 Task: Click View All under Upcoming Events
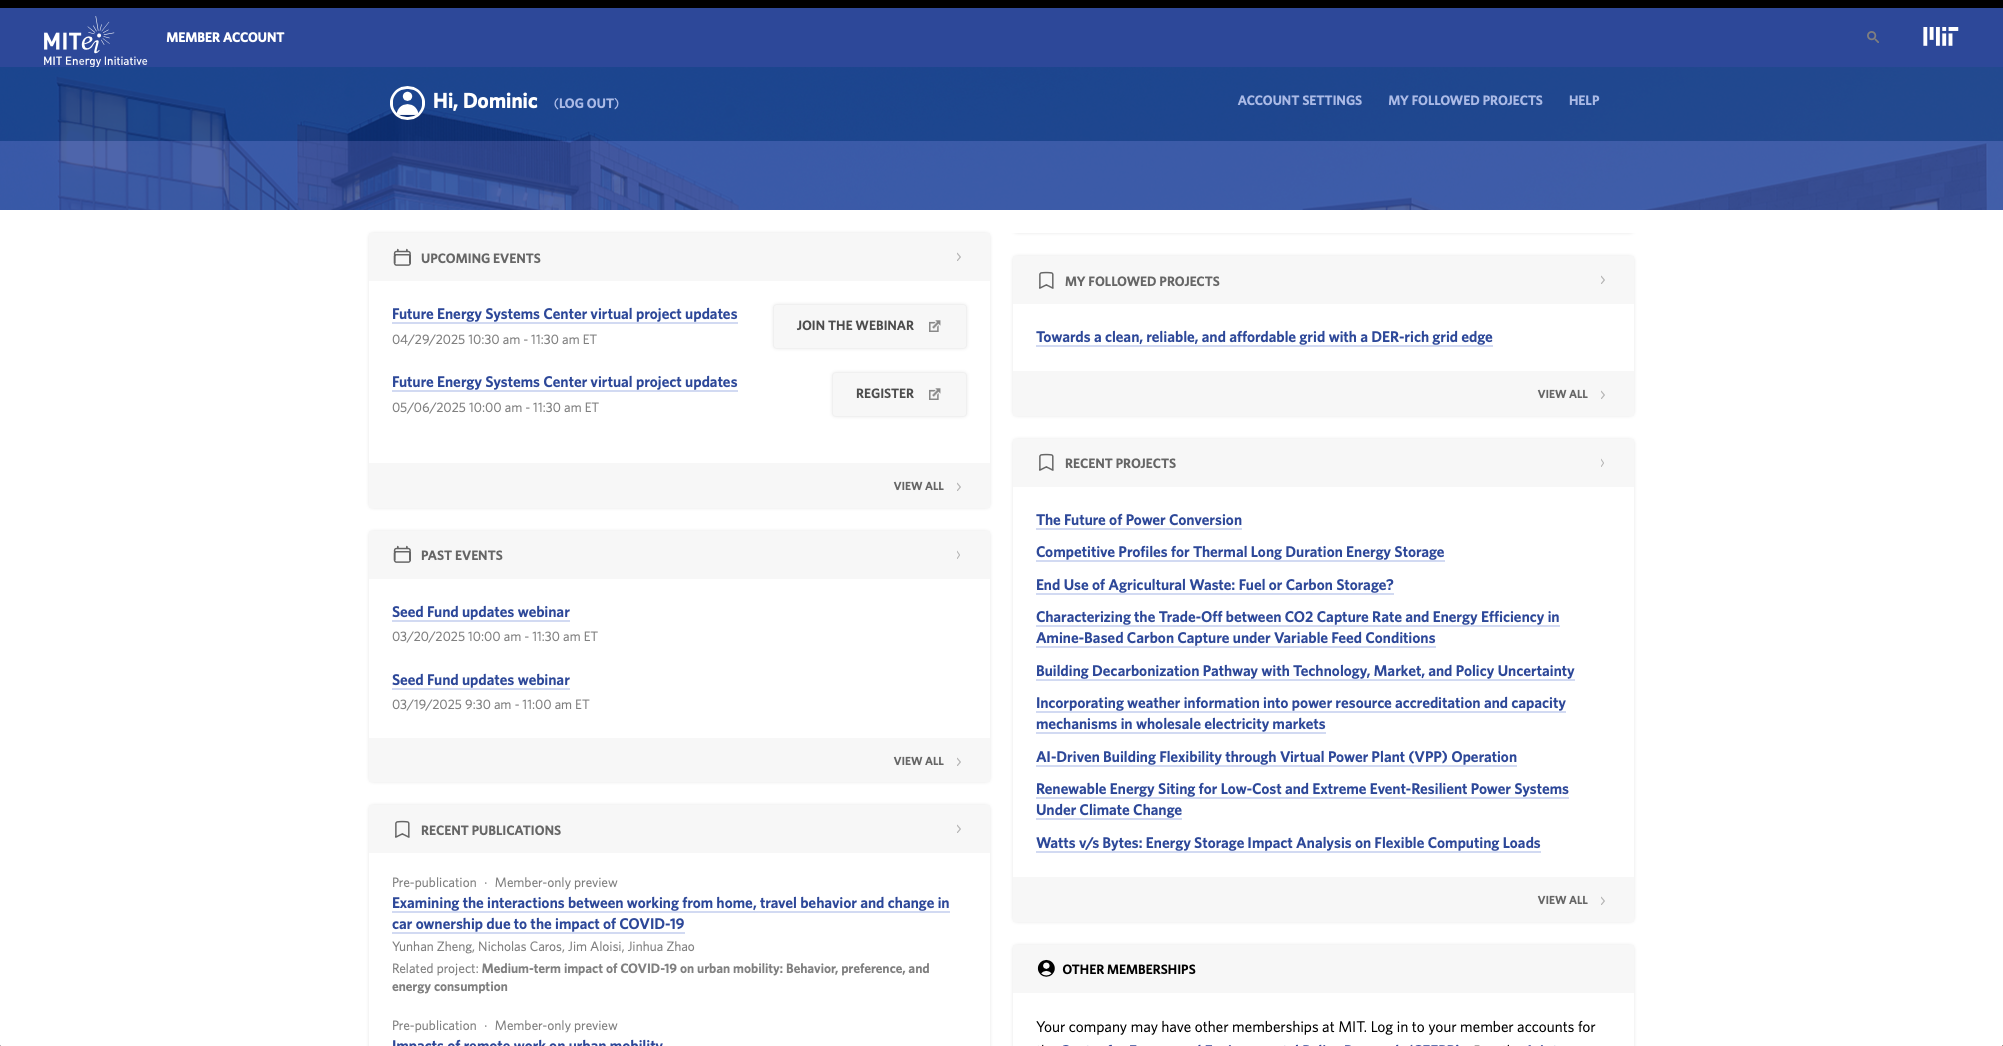tap(927, 486)
